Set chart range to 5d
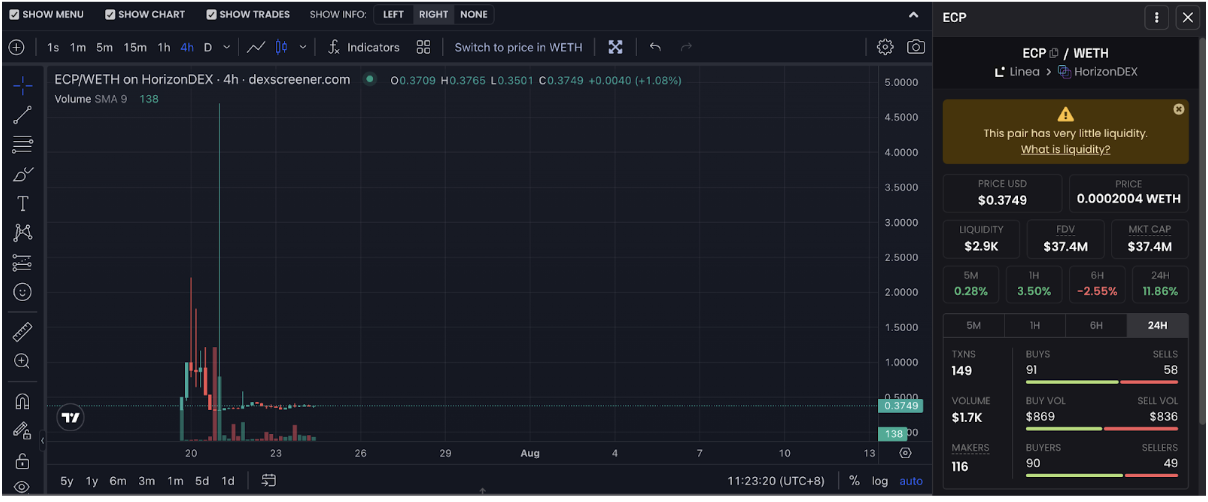The image size is (1208, 502). tap(202, 481)
